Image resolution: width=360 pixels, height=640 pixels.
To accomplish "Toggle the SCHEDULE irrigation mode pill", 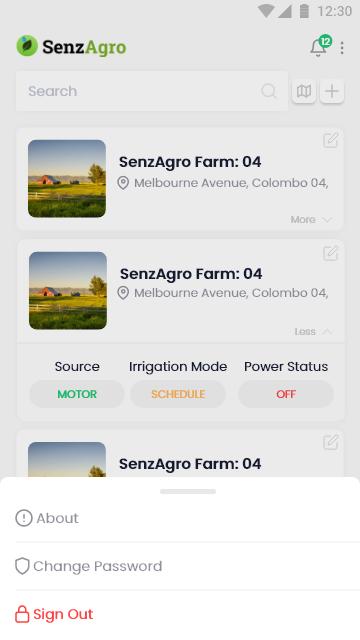I will click(x=178, y=394).
